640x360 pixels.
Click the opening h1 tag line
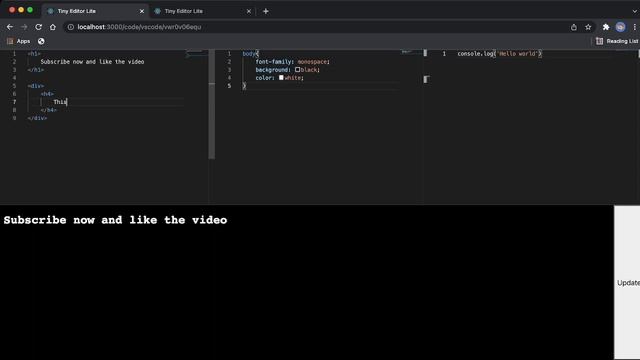34,54
